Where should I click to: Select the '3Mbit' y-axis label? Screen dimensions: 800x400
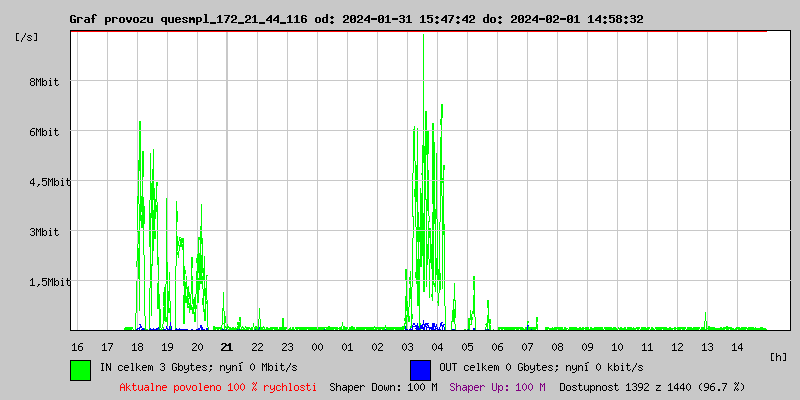point(44,232)
